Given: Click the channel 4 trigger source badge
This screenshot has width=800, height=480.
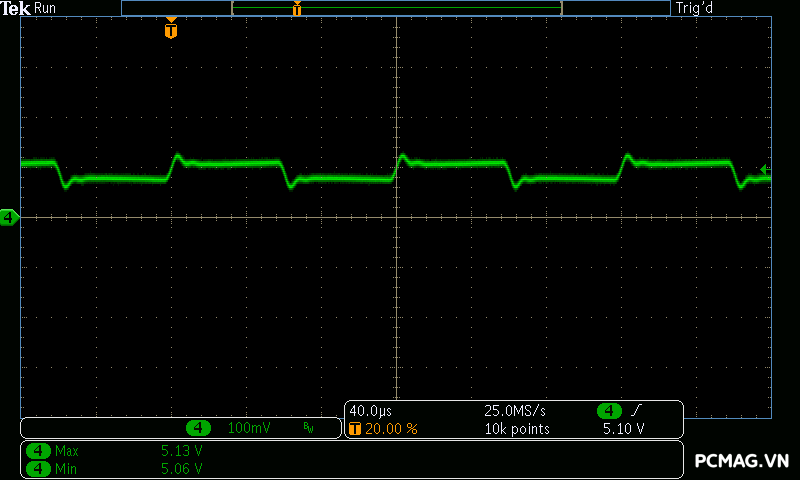Looking at the screenshot, I should click(x=609, y=411).
